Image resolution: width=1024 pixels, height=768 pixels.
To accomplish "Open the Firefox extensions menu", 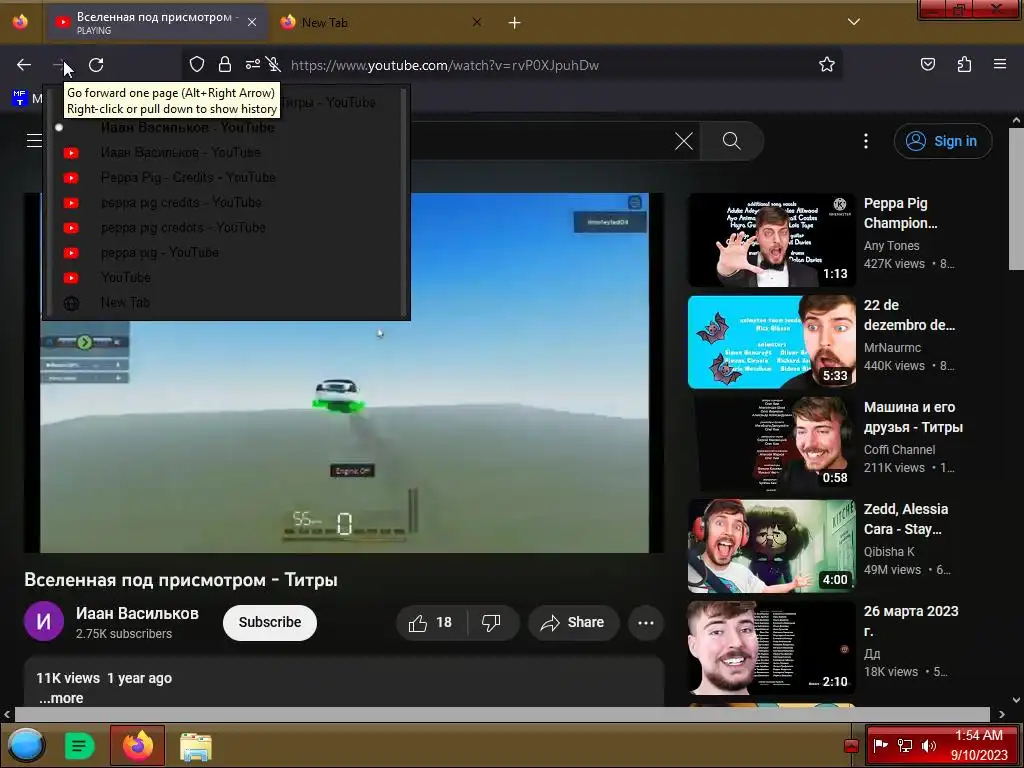I will coord(964,64).
